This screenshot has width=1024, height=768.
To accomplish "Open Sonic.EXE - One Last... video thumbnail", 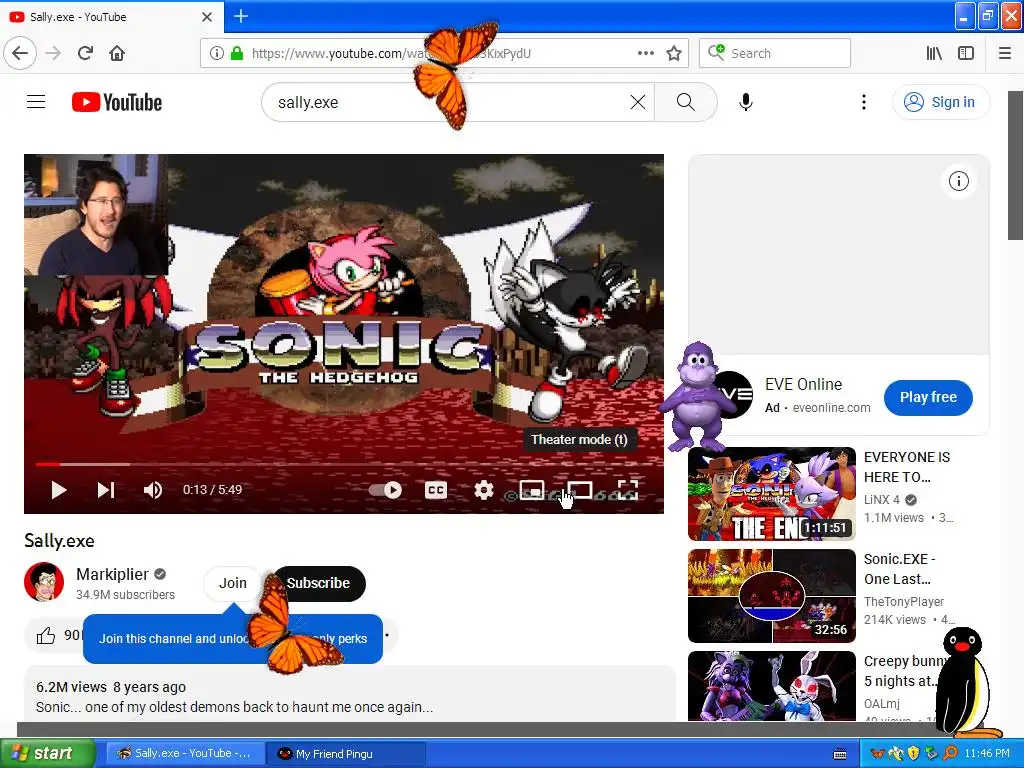I will tap(772, 596).
